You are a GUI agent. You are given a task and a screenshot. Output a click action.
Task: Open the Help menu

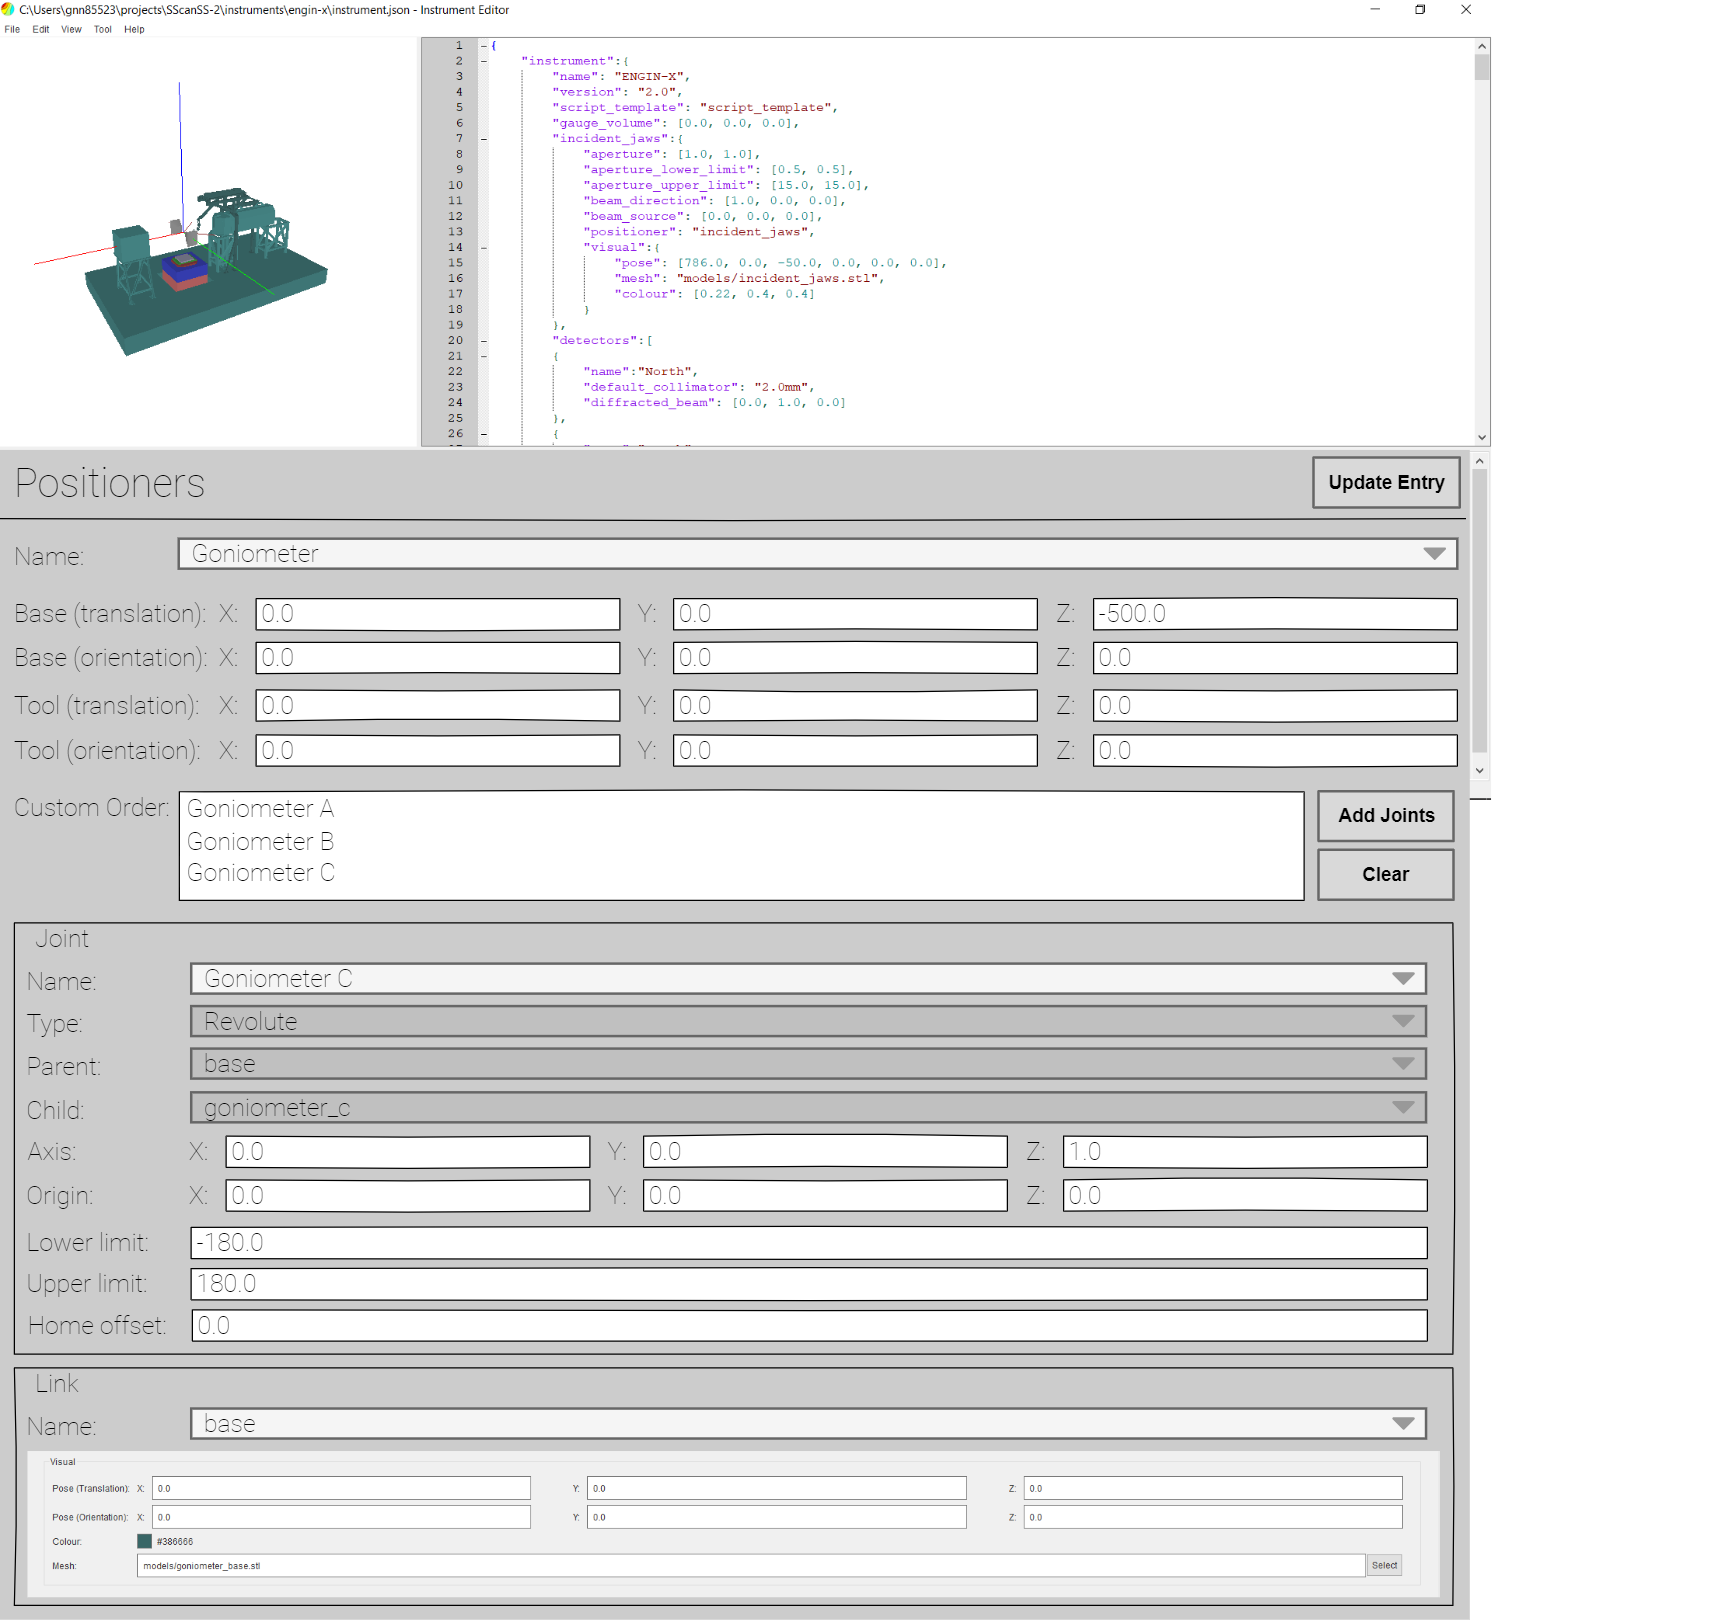134,29
